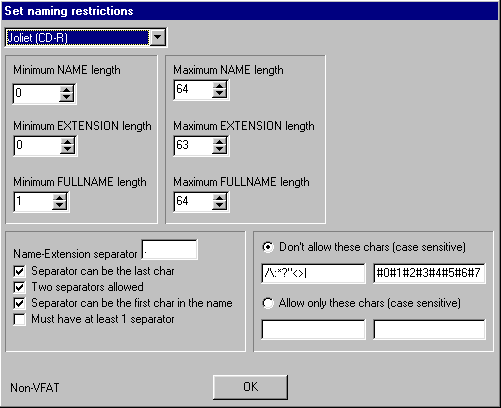Select Allow only these chars radio button

pos(268,303)
